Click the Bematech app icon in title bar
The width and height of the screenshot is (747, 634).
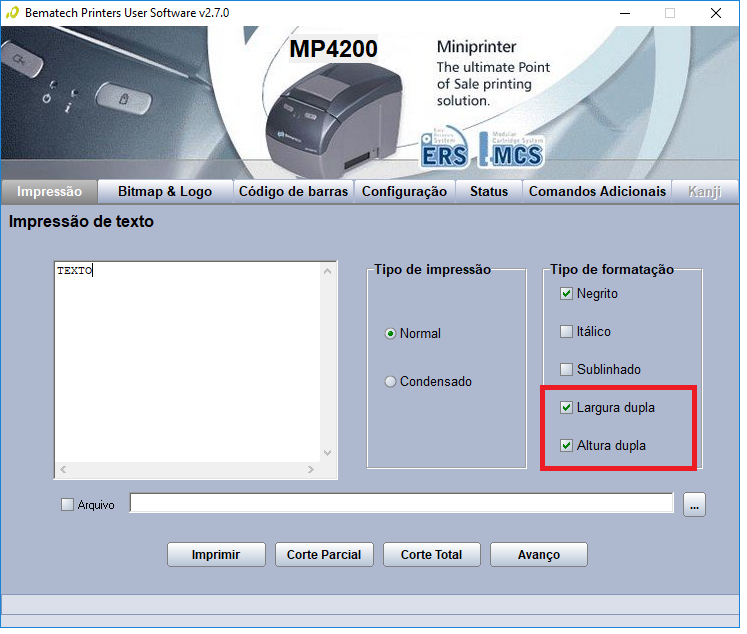[x=12, y=13]
